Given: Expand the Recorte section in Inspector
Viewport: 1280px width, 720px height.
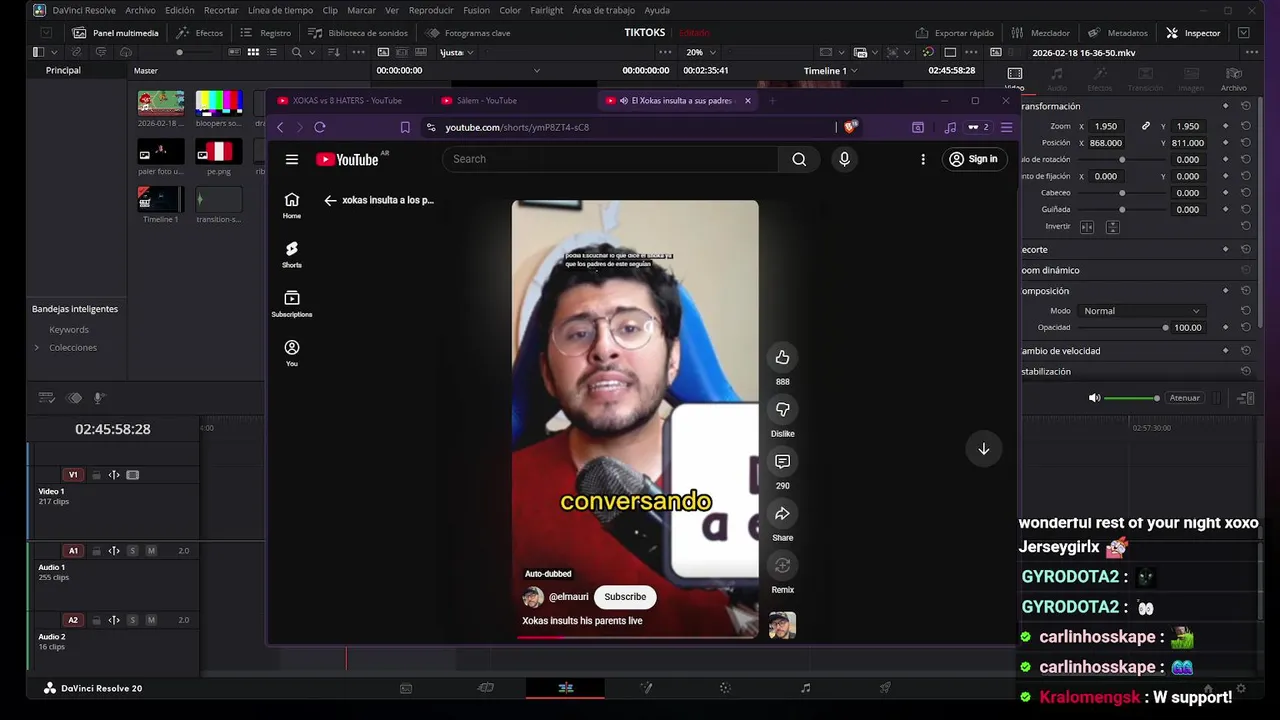Looking at the screenshot, I should 1035,249.
